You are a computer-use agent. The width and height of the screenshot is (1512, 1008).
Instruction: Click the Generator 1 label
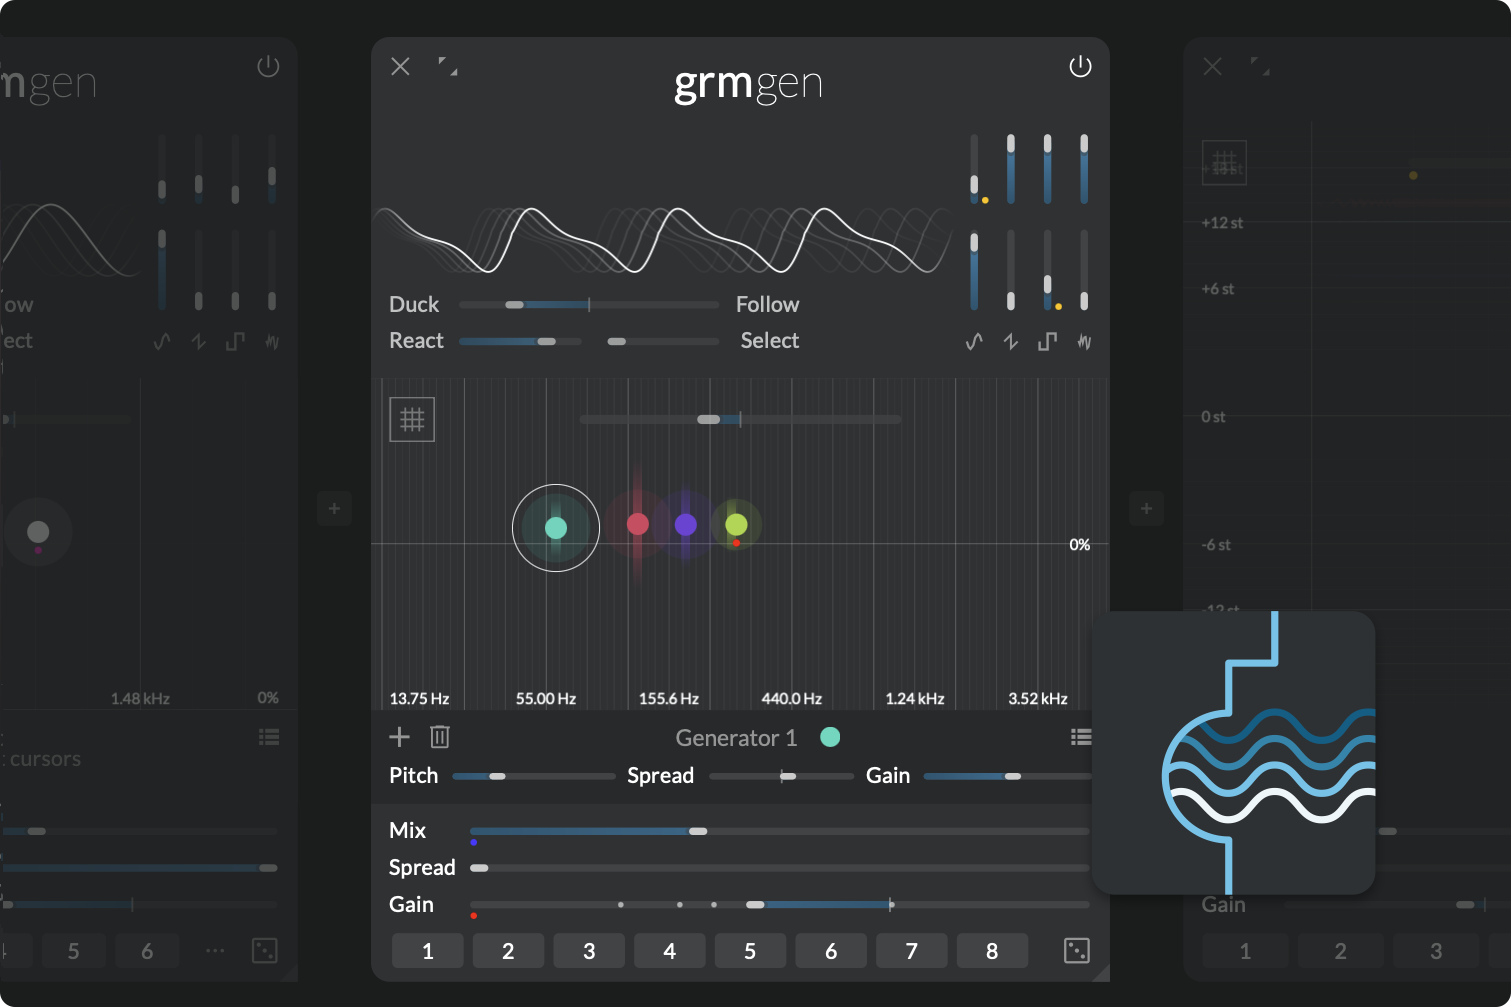point(736,738)
